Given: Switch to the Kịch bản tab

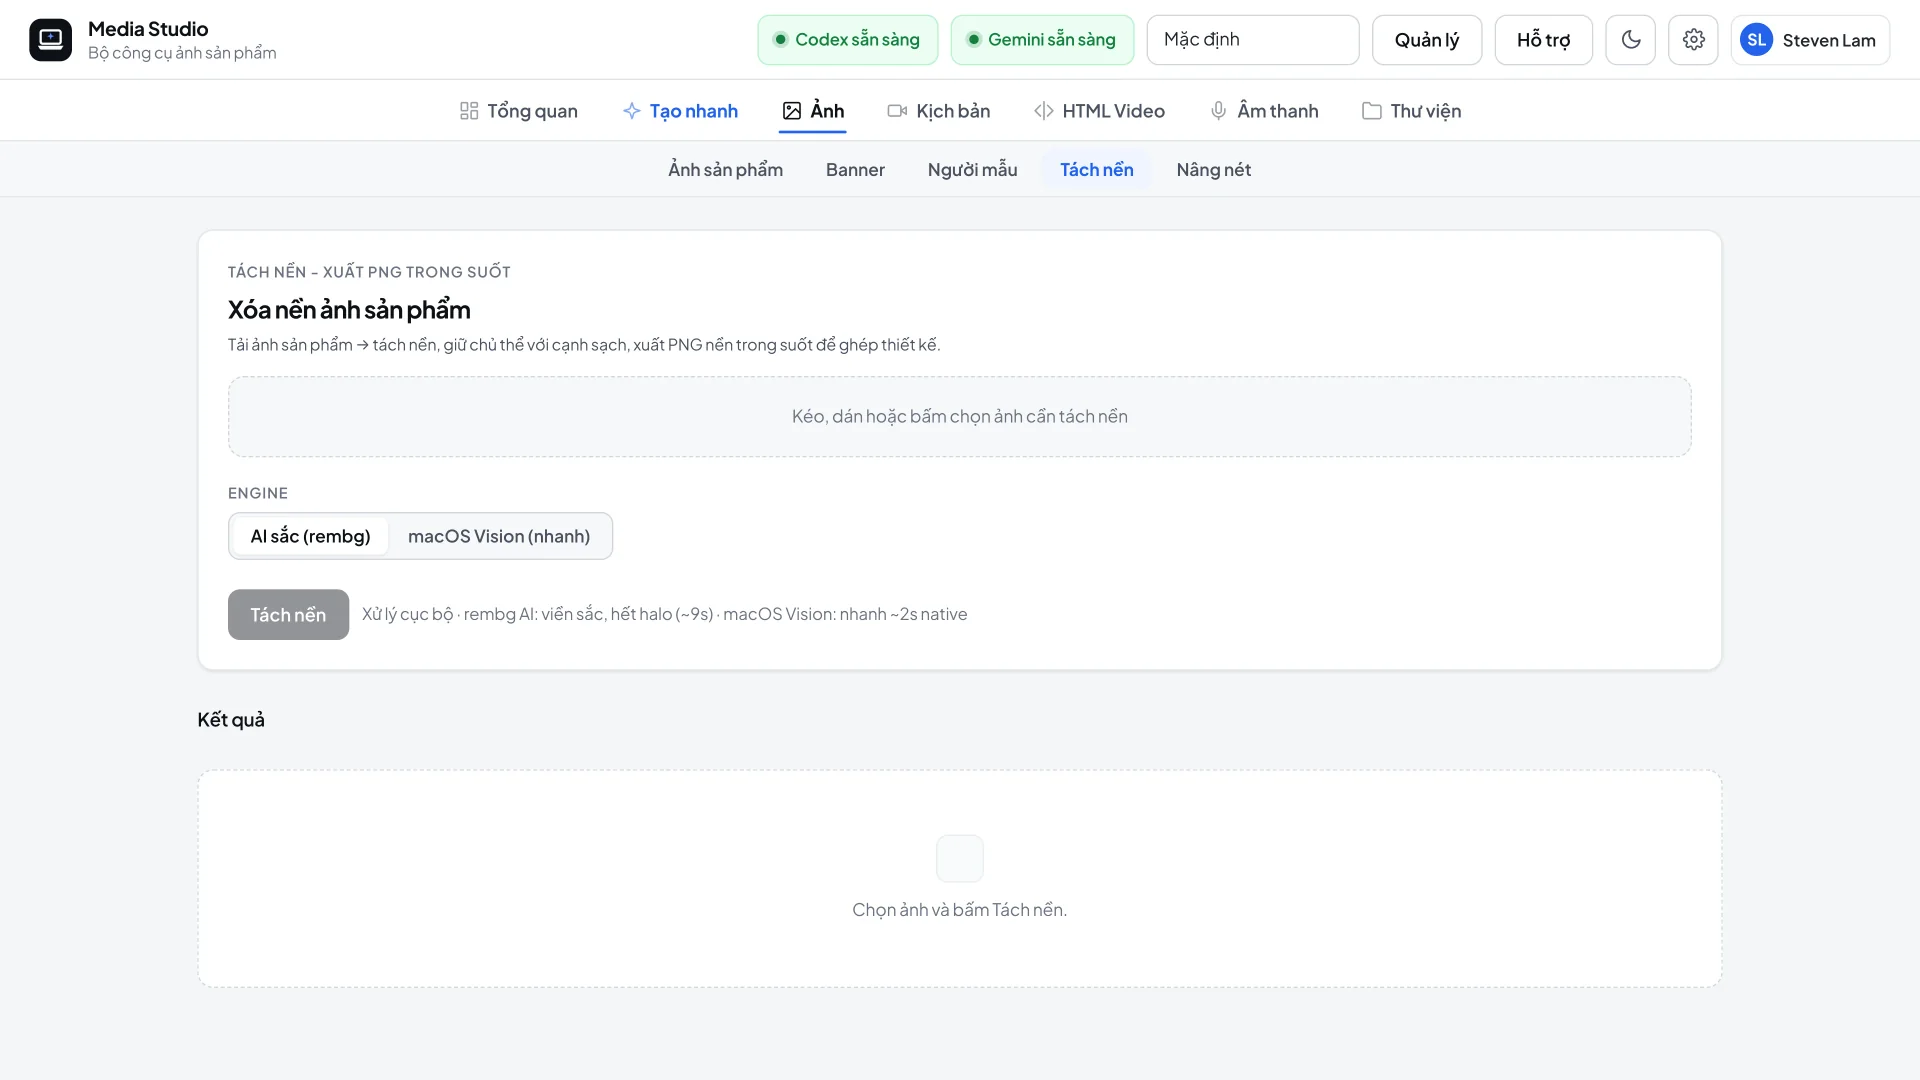Looking at the screenshot, I should point(939,111).
